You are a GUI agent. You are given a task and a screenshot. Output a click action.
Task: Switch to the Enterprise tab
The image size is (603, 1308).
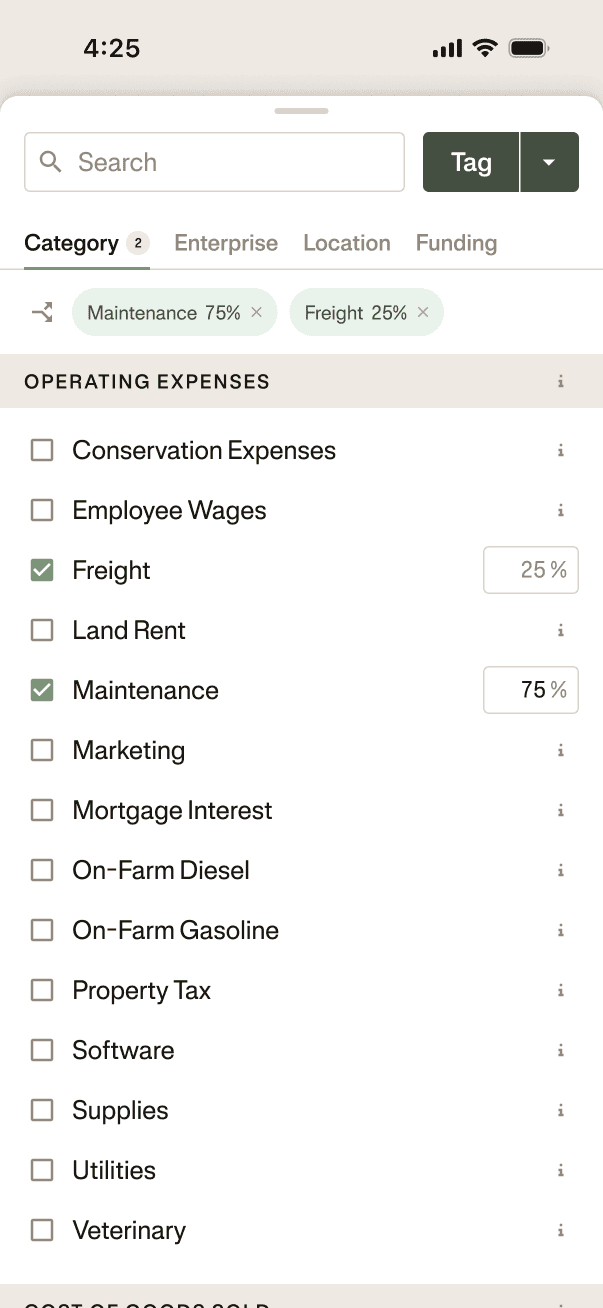coord(225,243)
